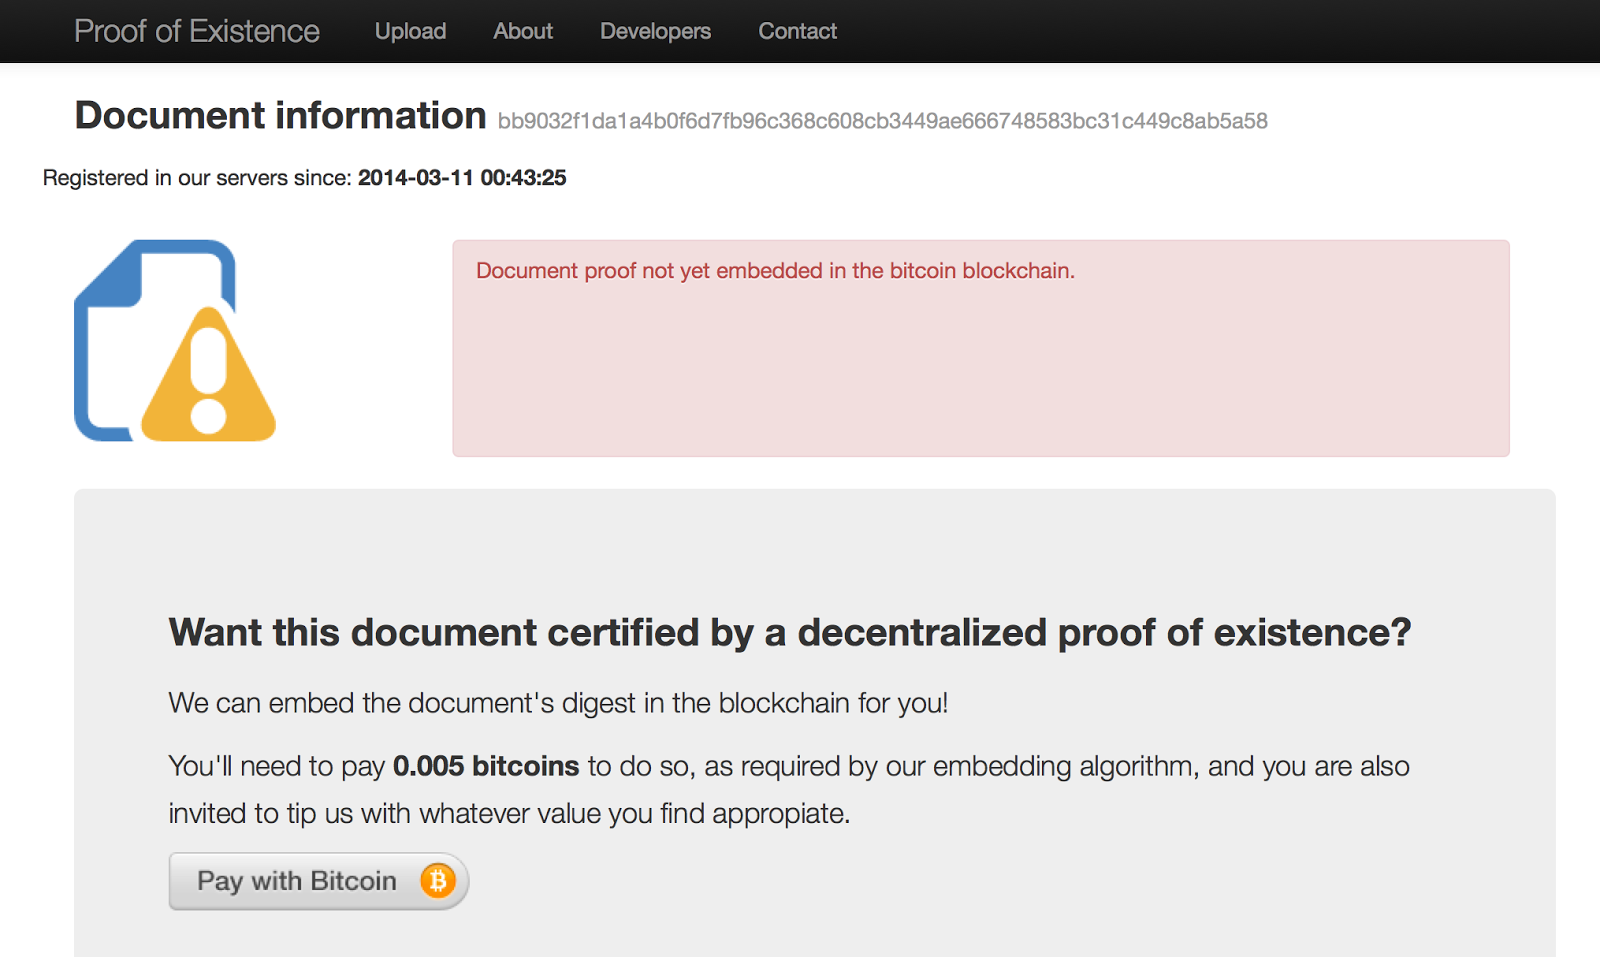Click the 'Registered in our servers since' label

(197, 178)
